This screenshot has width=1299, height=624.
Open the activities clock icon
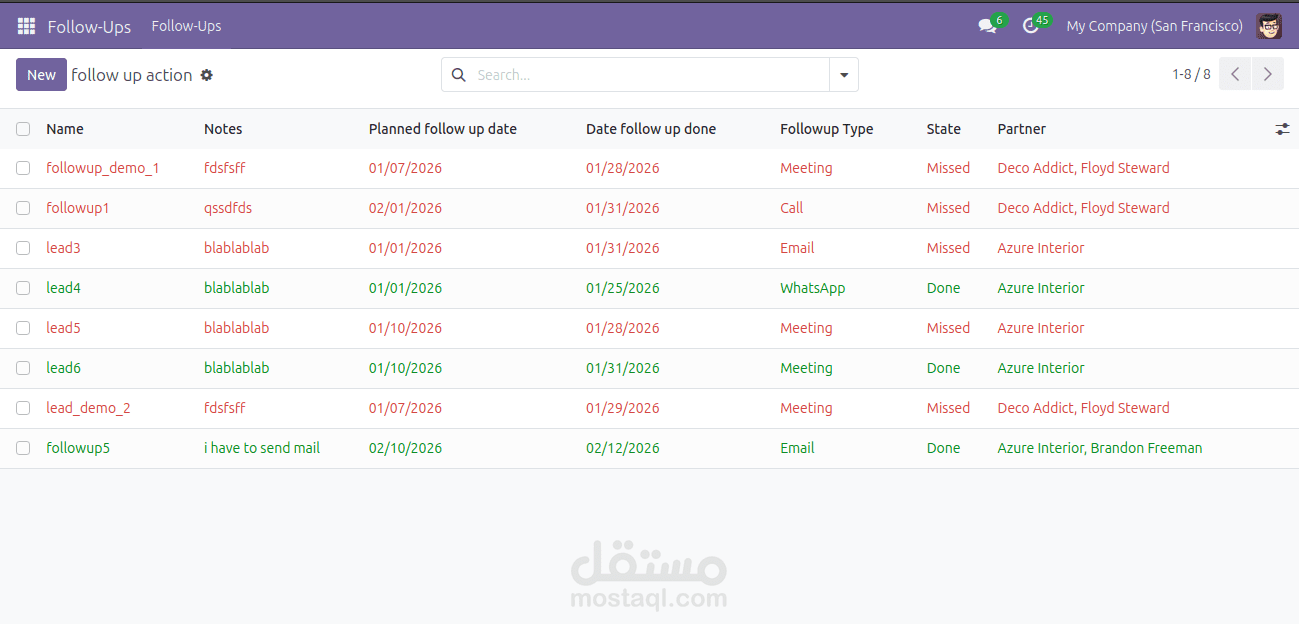pos(1031,27)
